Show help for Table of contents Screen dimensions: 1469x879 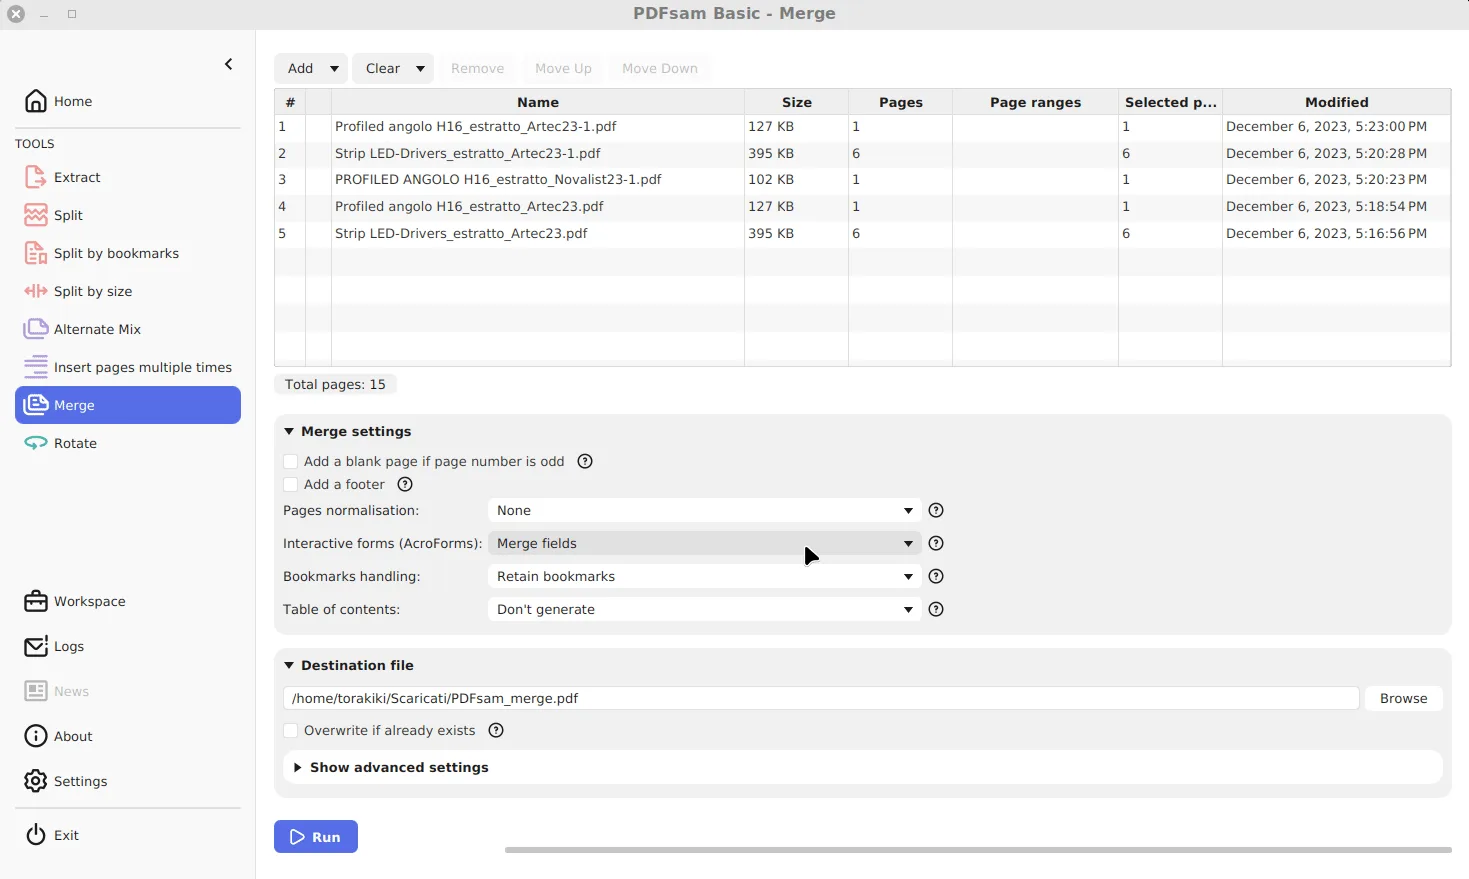point(936,609)
